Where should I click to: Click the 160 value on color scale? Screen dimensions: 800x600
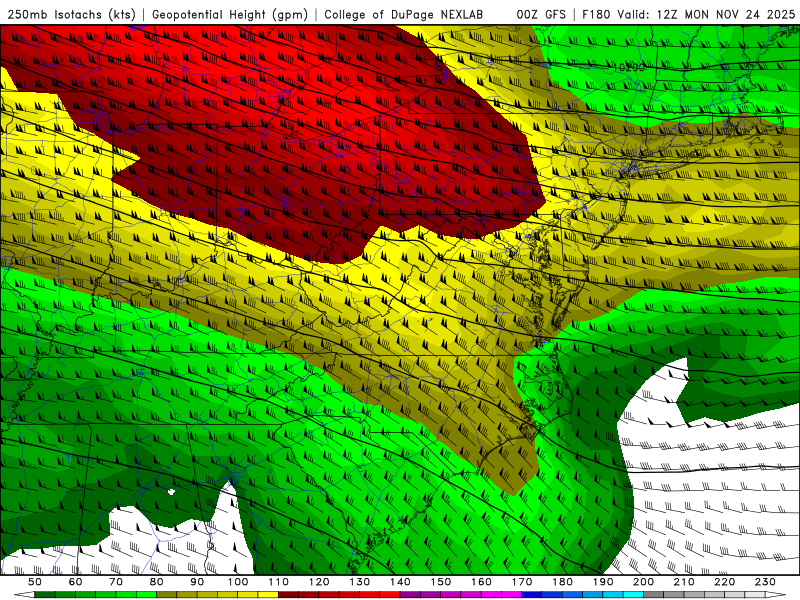[481, 582]
